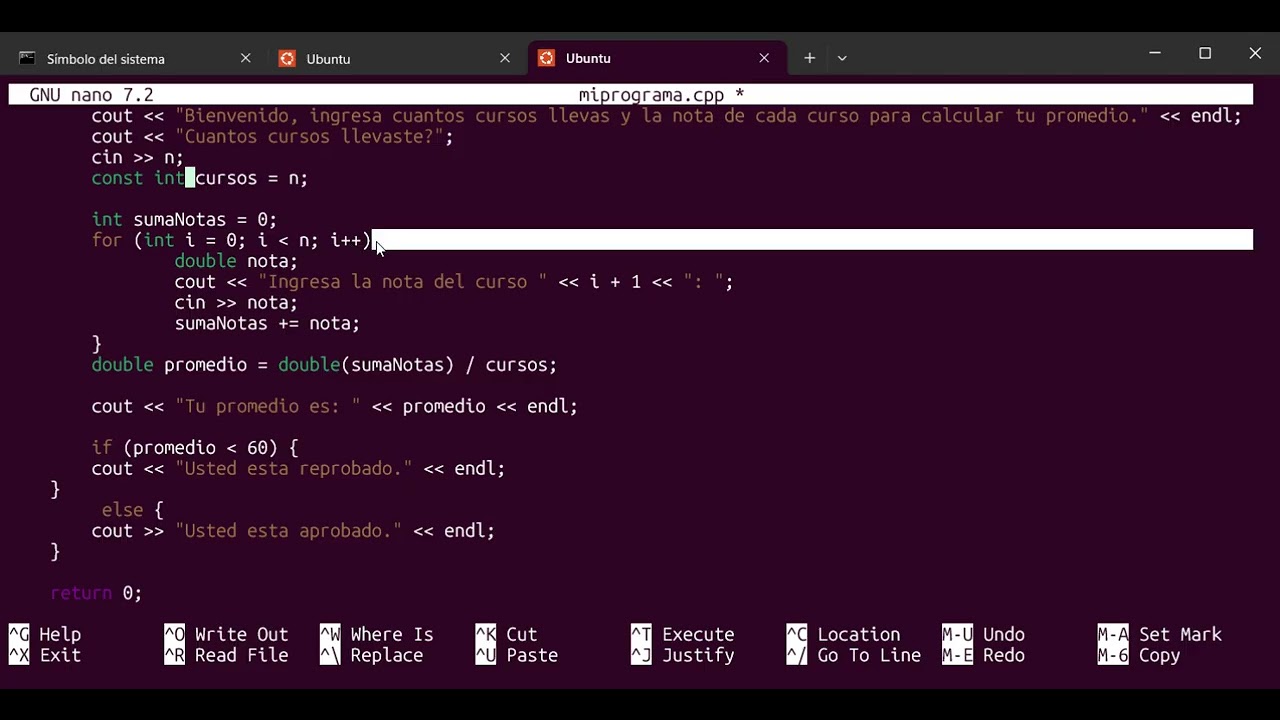Click the 'Cuantos cursos llevaste?' string

[x=309, y=136]
